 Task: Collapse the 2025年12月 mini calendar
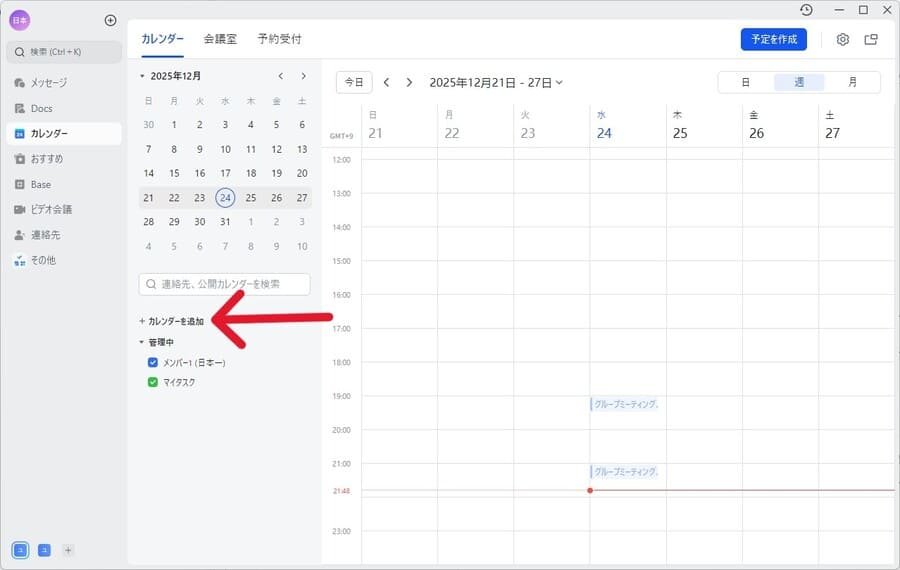(142, 76)
